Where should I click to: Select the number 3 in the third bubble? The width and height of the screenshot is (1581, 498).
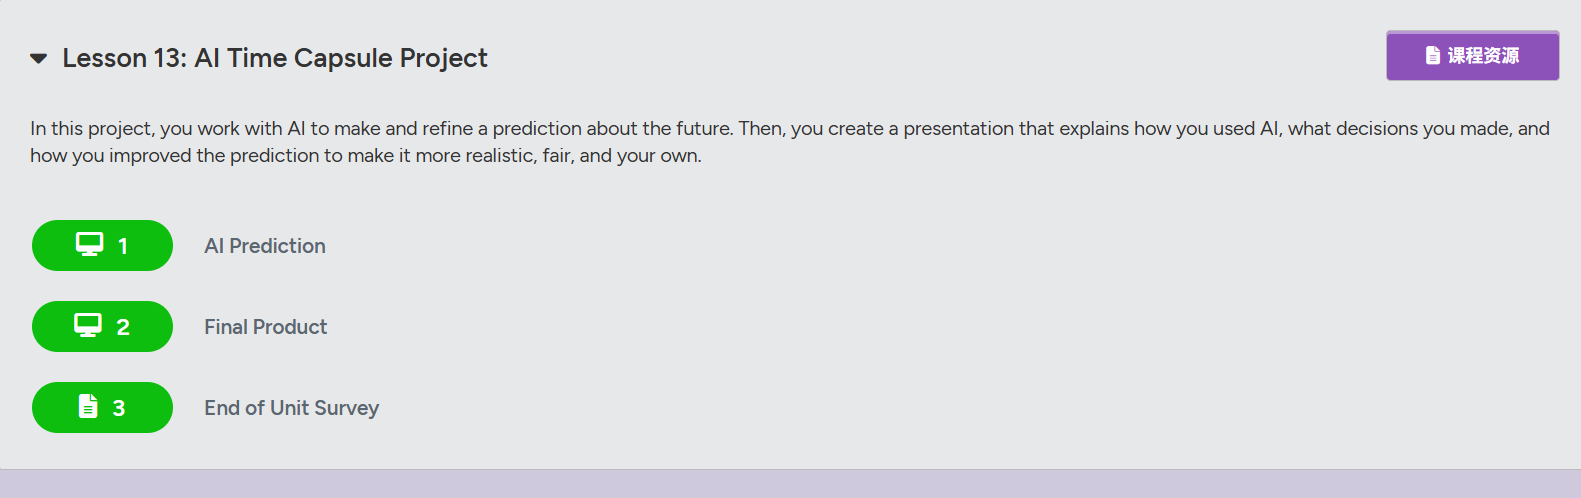click(x=119, y=408)
